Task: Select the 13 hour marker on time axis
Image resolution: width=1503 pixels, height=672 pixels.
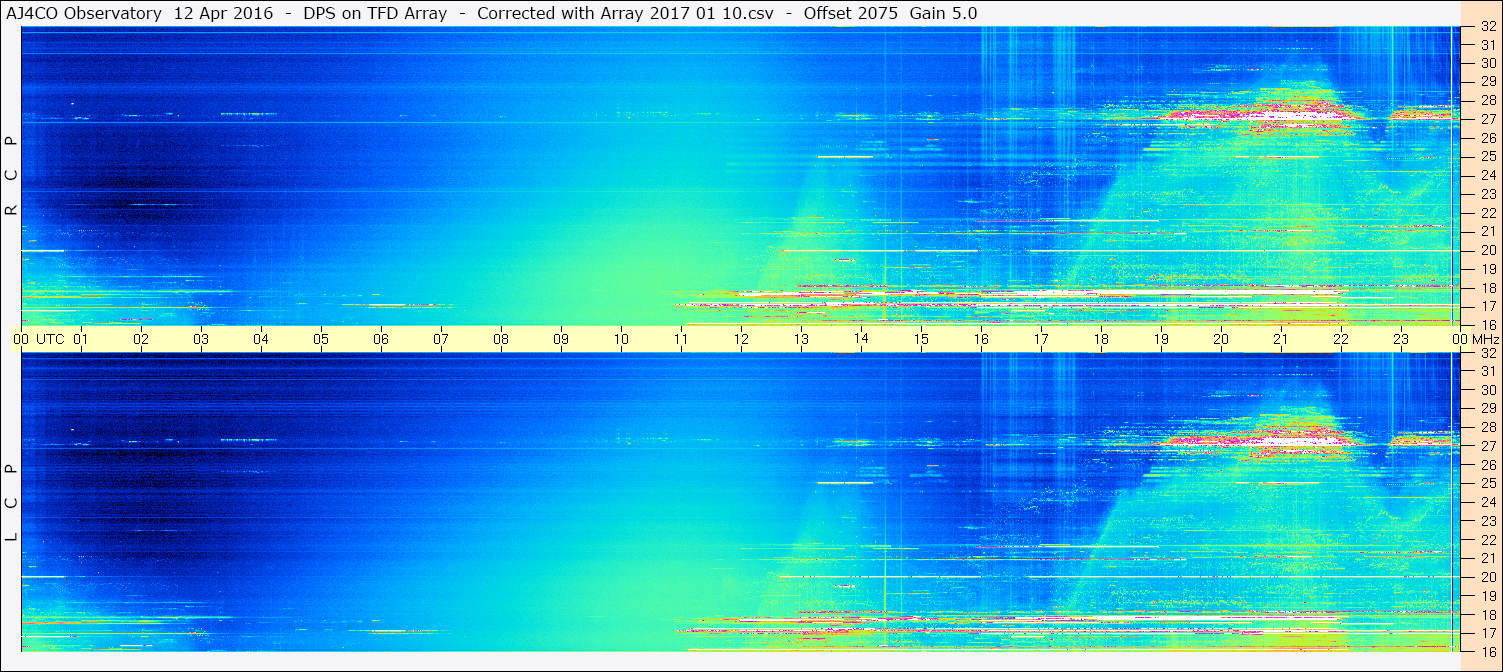Action: [801, 339]
